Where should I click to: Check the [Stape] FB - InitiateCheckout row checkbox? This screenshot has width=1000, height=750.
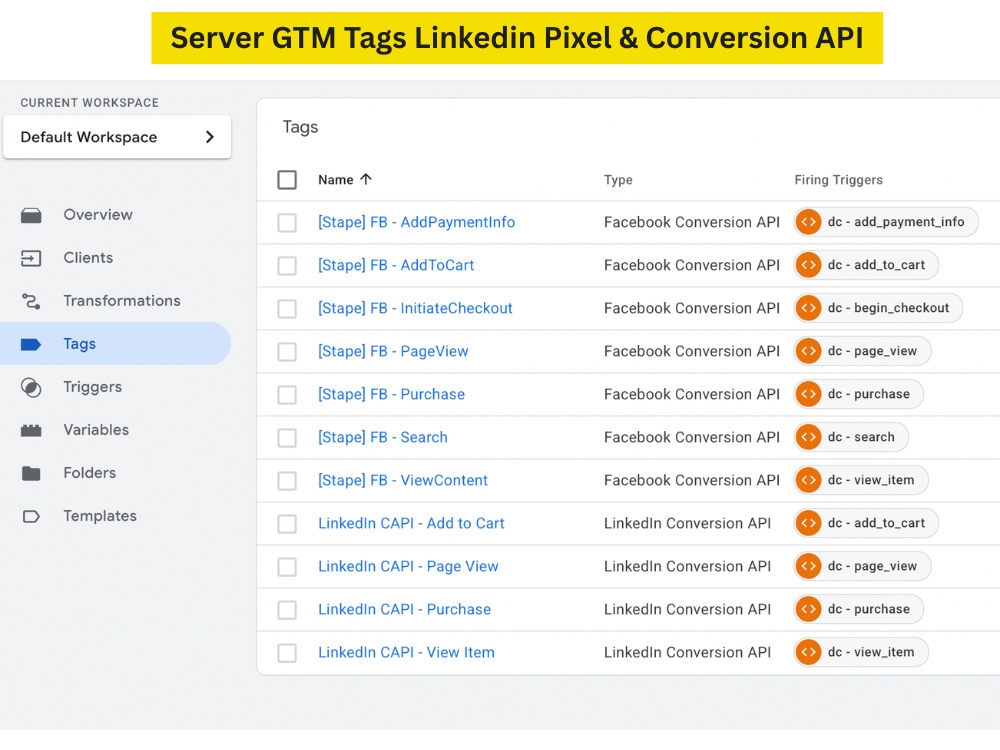click(287, 309)
